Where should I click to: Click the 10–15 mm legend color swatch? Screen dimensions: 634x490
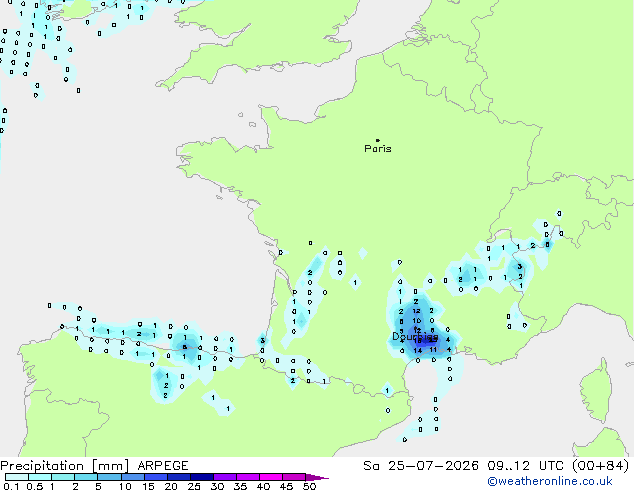click(x=132, y=477)
